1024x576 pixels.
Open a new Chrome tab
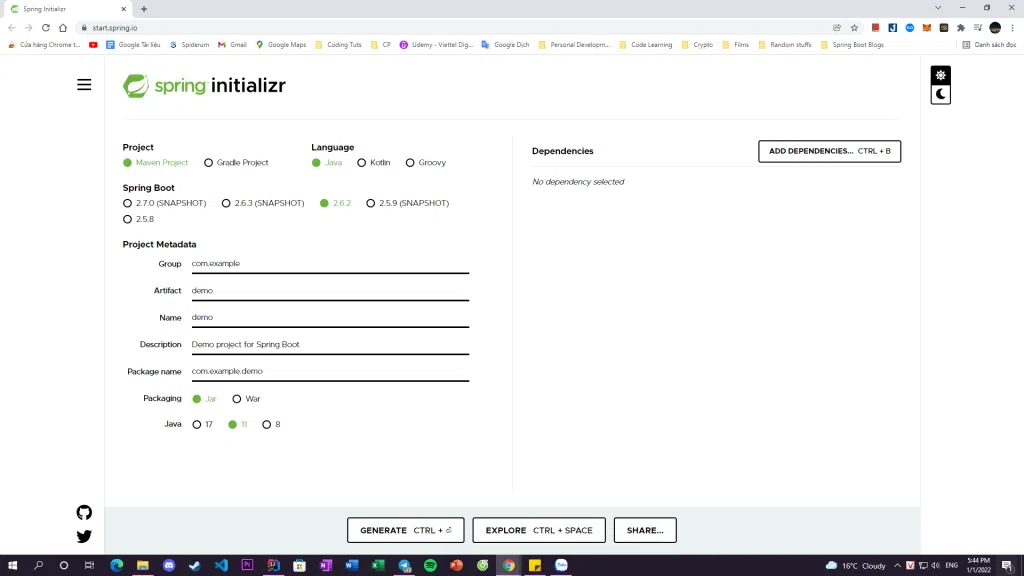coord(144,9)
